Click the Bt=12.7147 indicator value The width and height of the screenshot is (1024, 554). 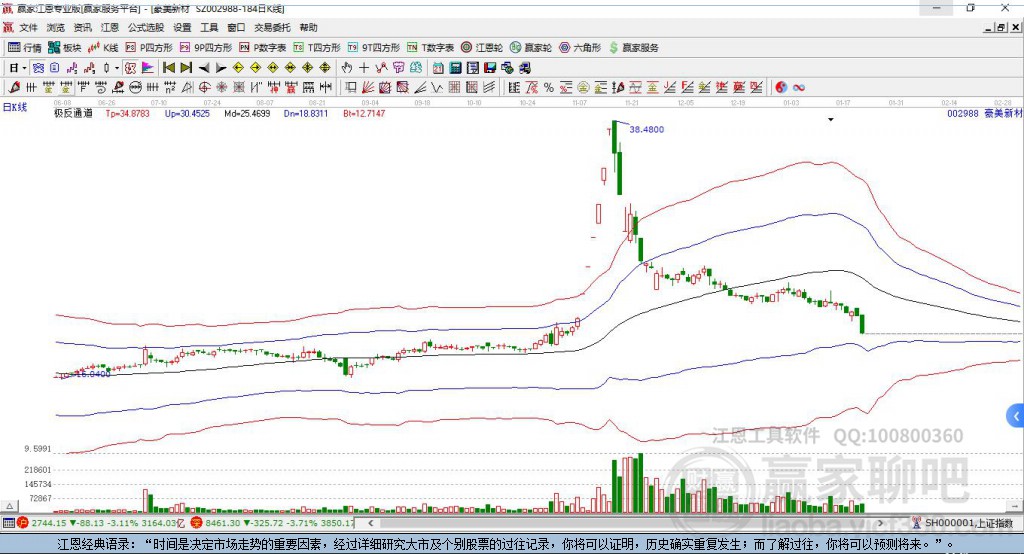[364, 113]
